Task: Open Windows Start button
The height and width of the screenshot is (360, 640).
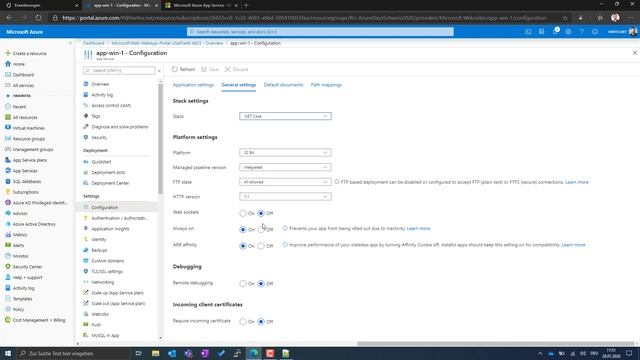Action: click(x=8, y=353)
